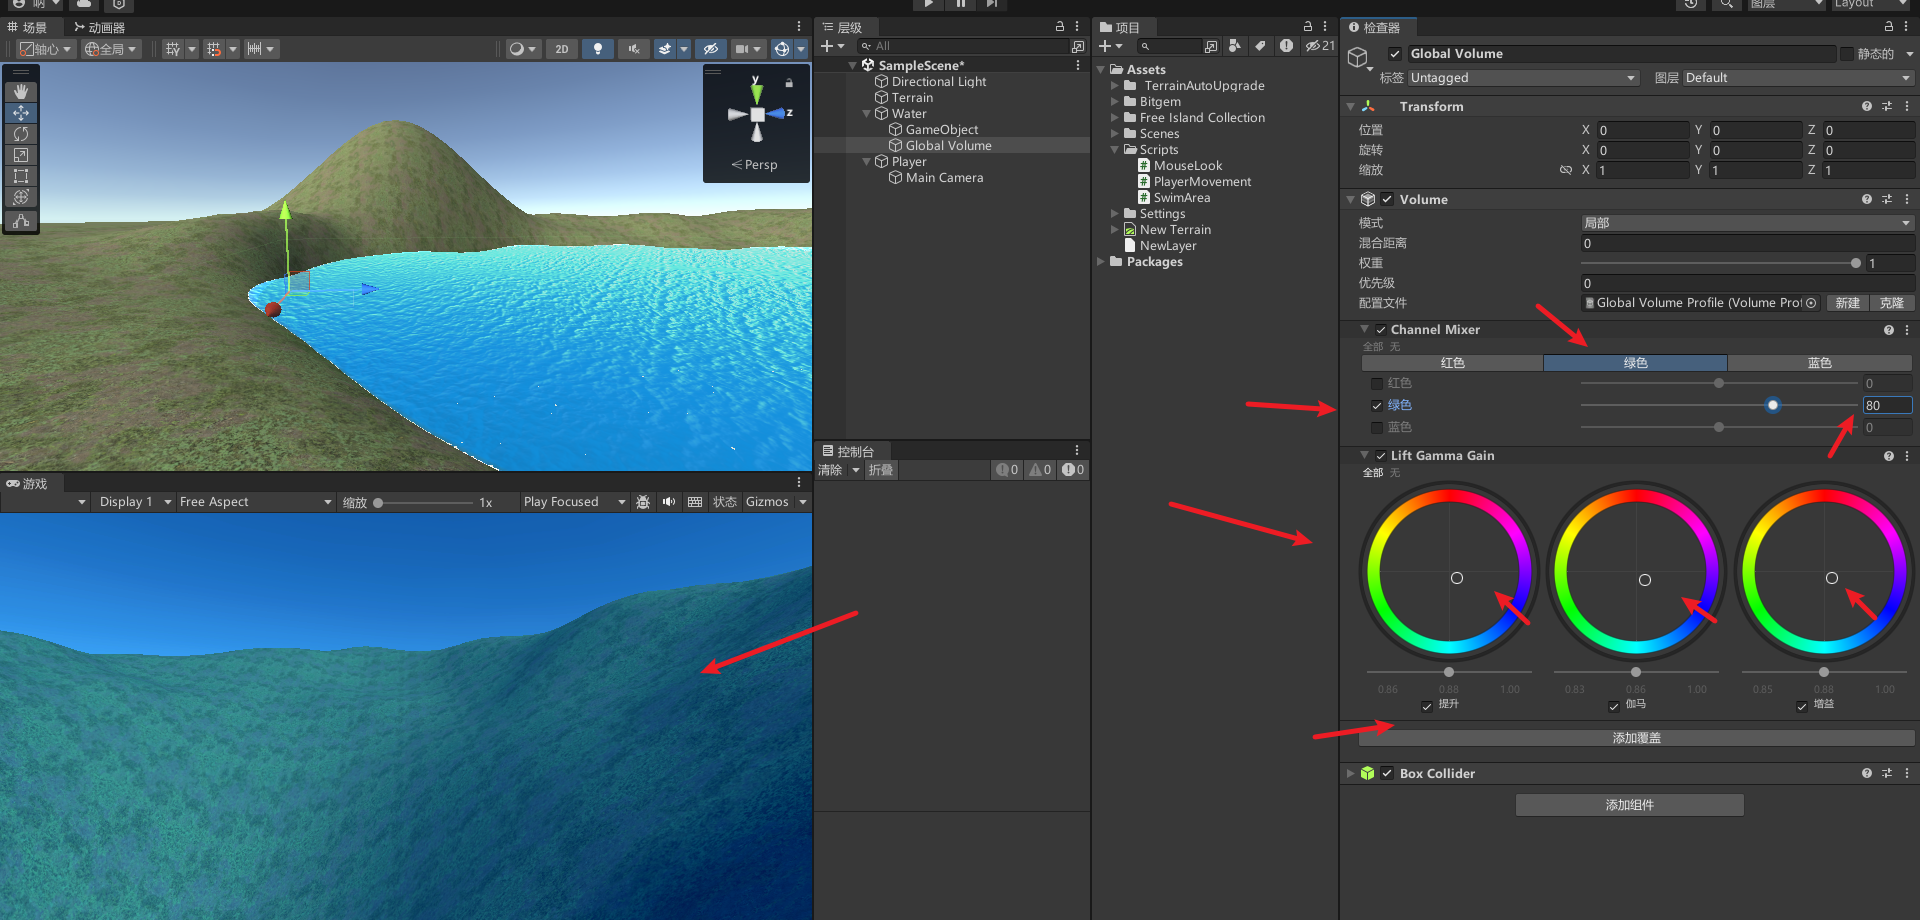
Task: Select Main Camera in the hierarchy
Action: (x=944, y=178)
